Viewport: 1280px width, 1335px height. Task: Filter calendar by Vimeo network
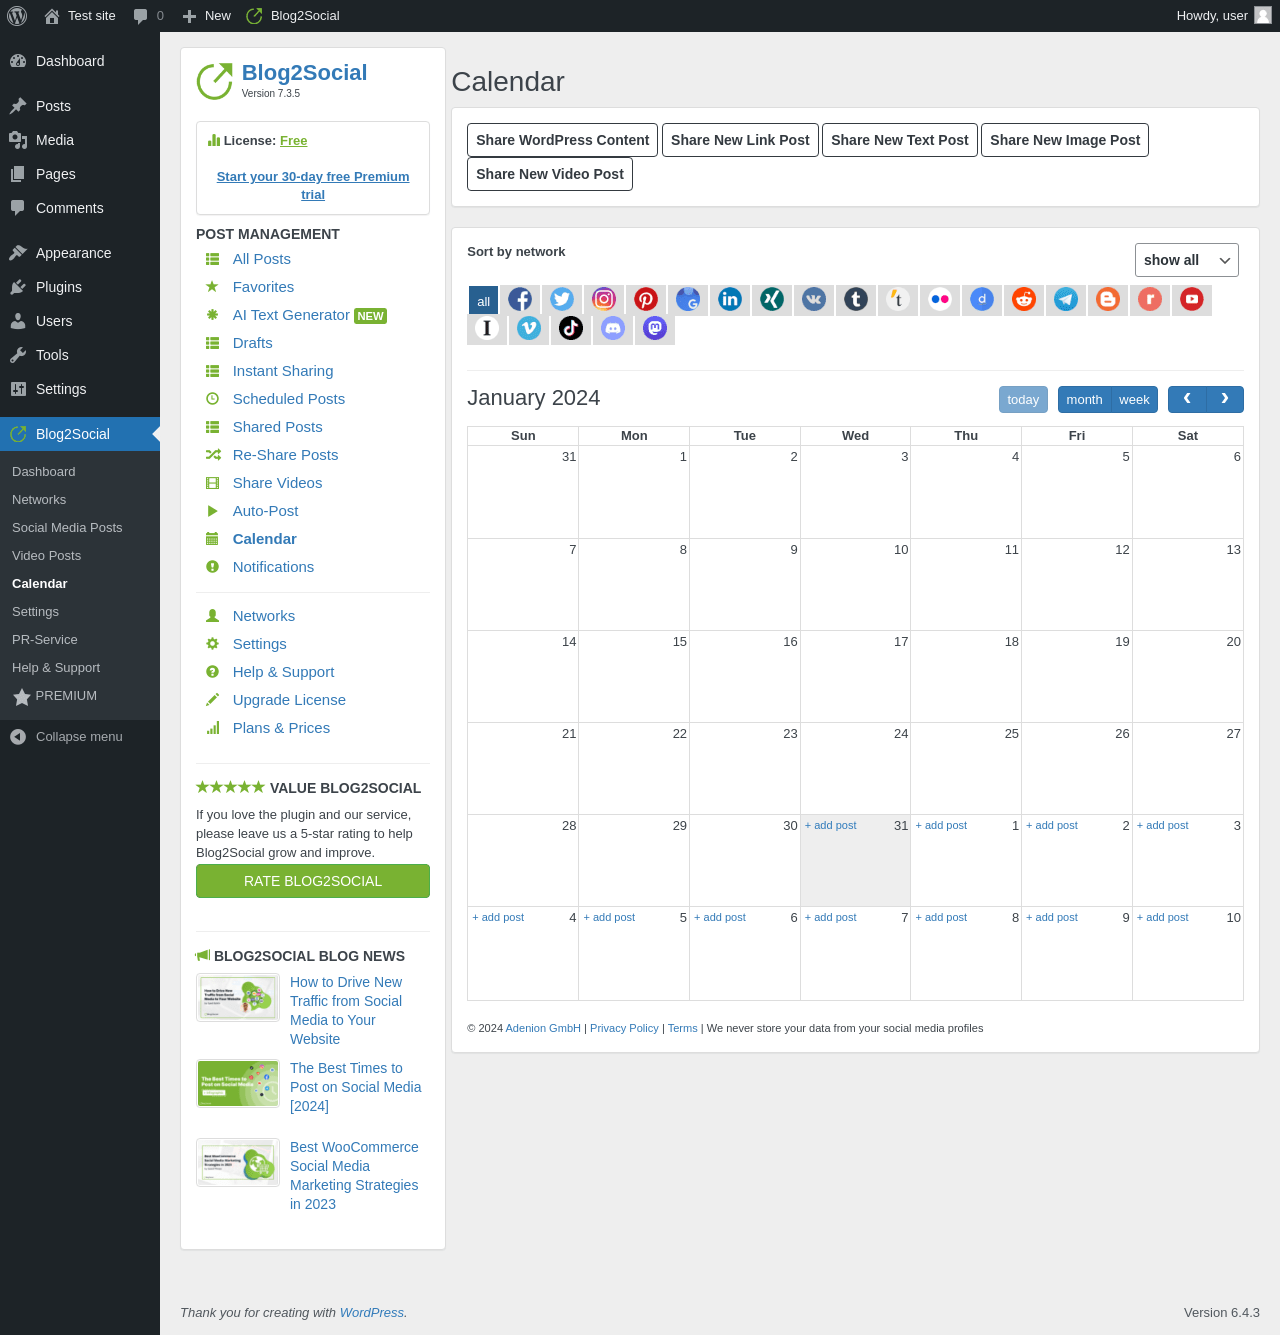click(529, 328)
